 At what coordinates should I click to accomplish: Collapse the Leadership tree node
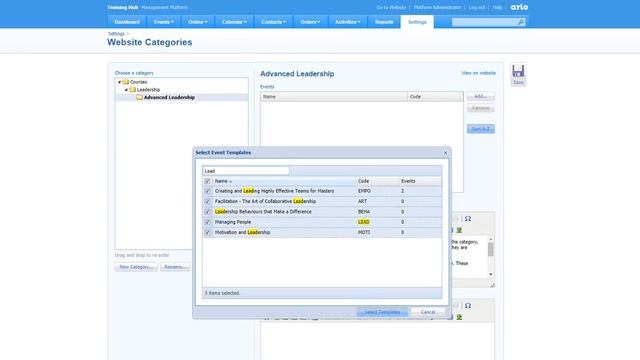126,90
